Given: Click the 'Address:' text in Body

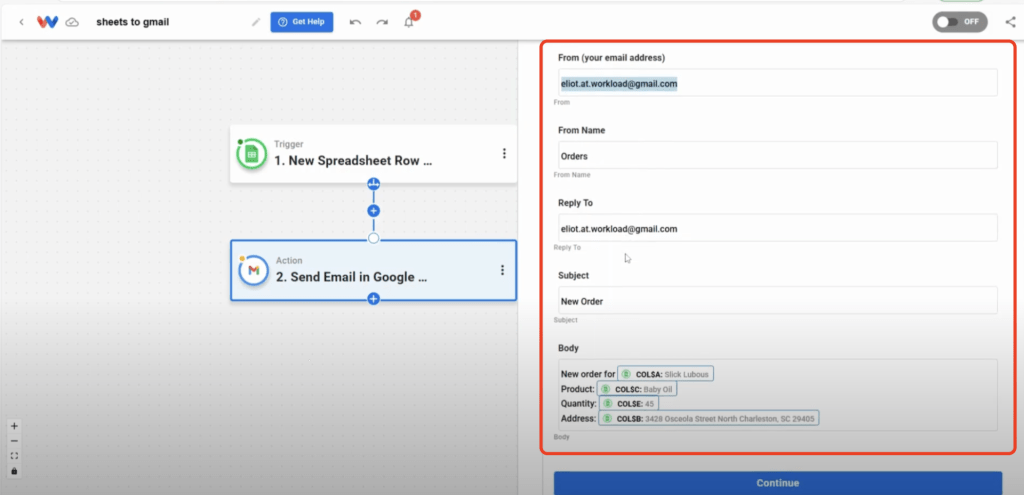Looking at the screenshot, I should pyautogui.click(x=578, y=419).
